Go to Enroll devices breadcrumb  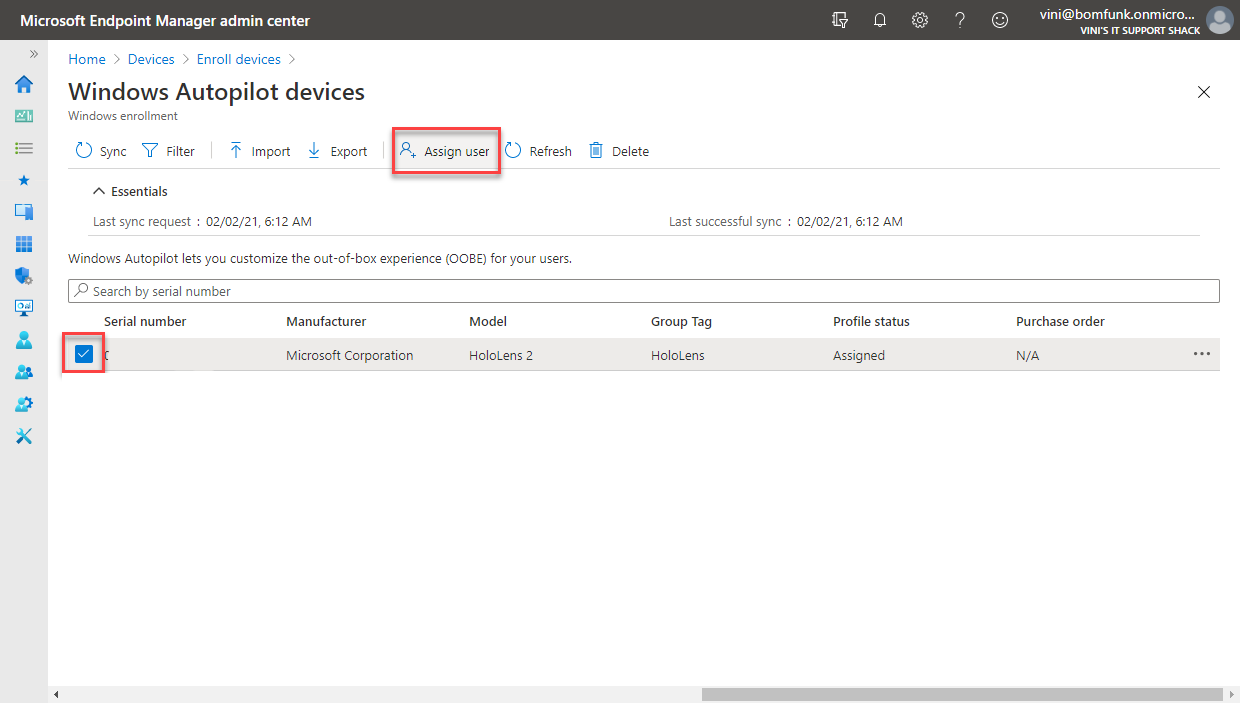(x=239, y=59)
